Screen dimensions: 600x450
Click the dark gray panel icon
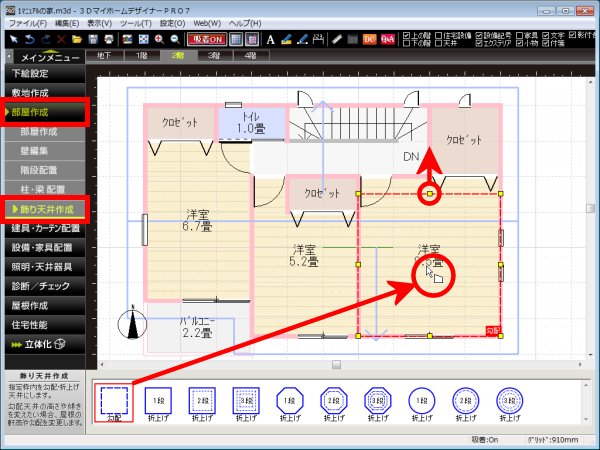(352, 39)
